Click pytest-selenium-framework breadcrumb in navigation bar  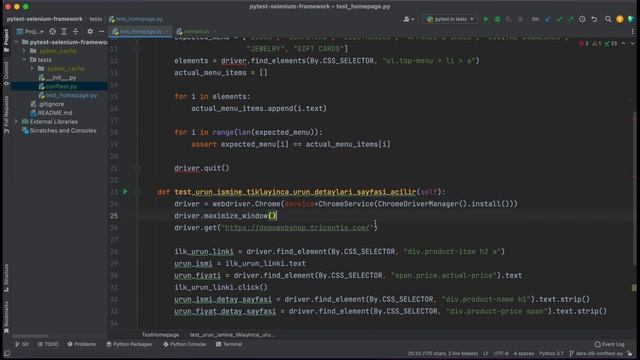(x=44, y=19)
